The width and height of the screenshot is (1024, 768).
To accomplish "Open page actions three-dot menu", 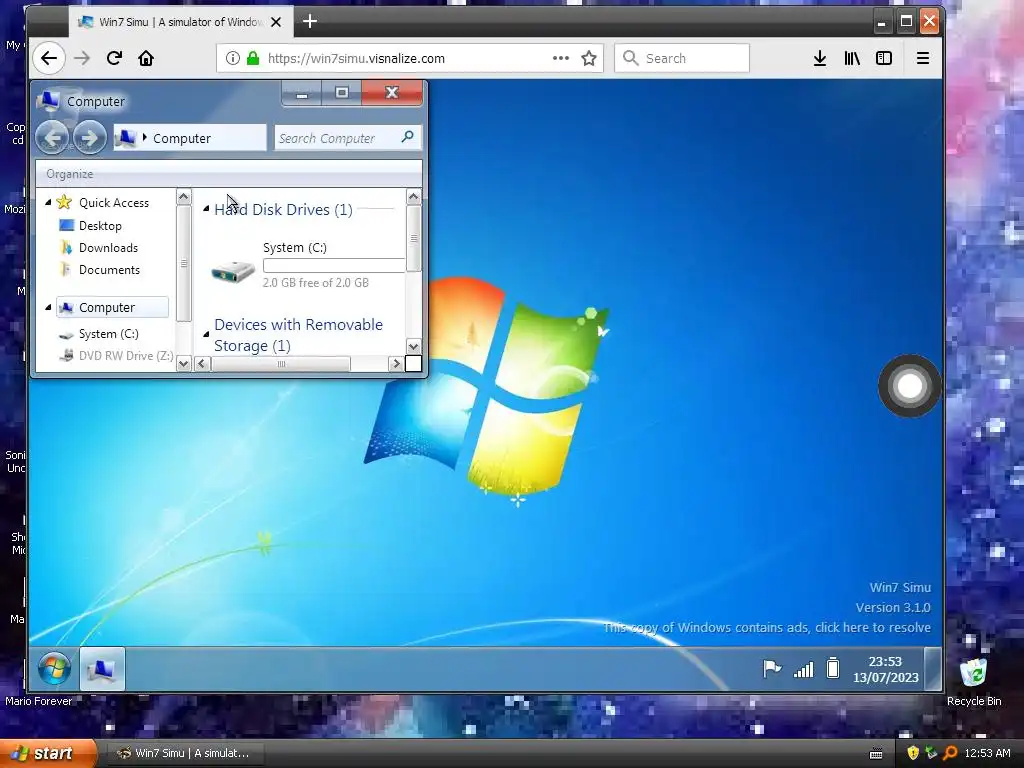I will click(x=560, y=58).
